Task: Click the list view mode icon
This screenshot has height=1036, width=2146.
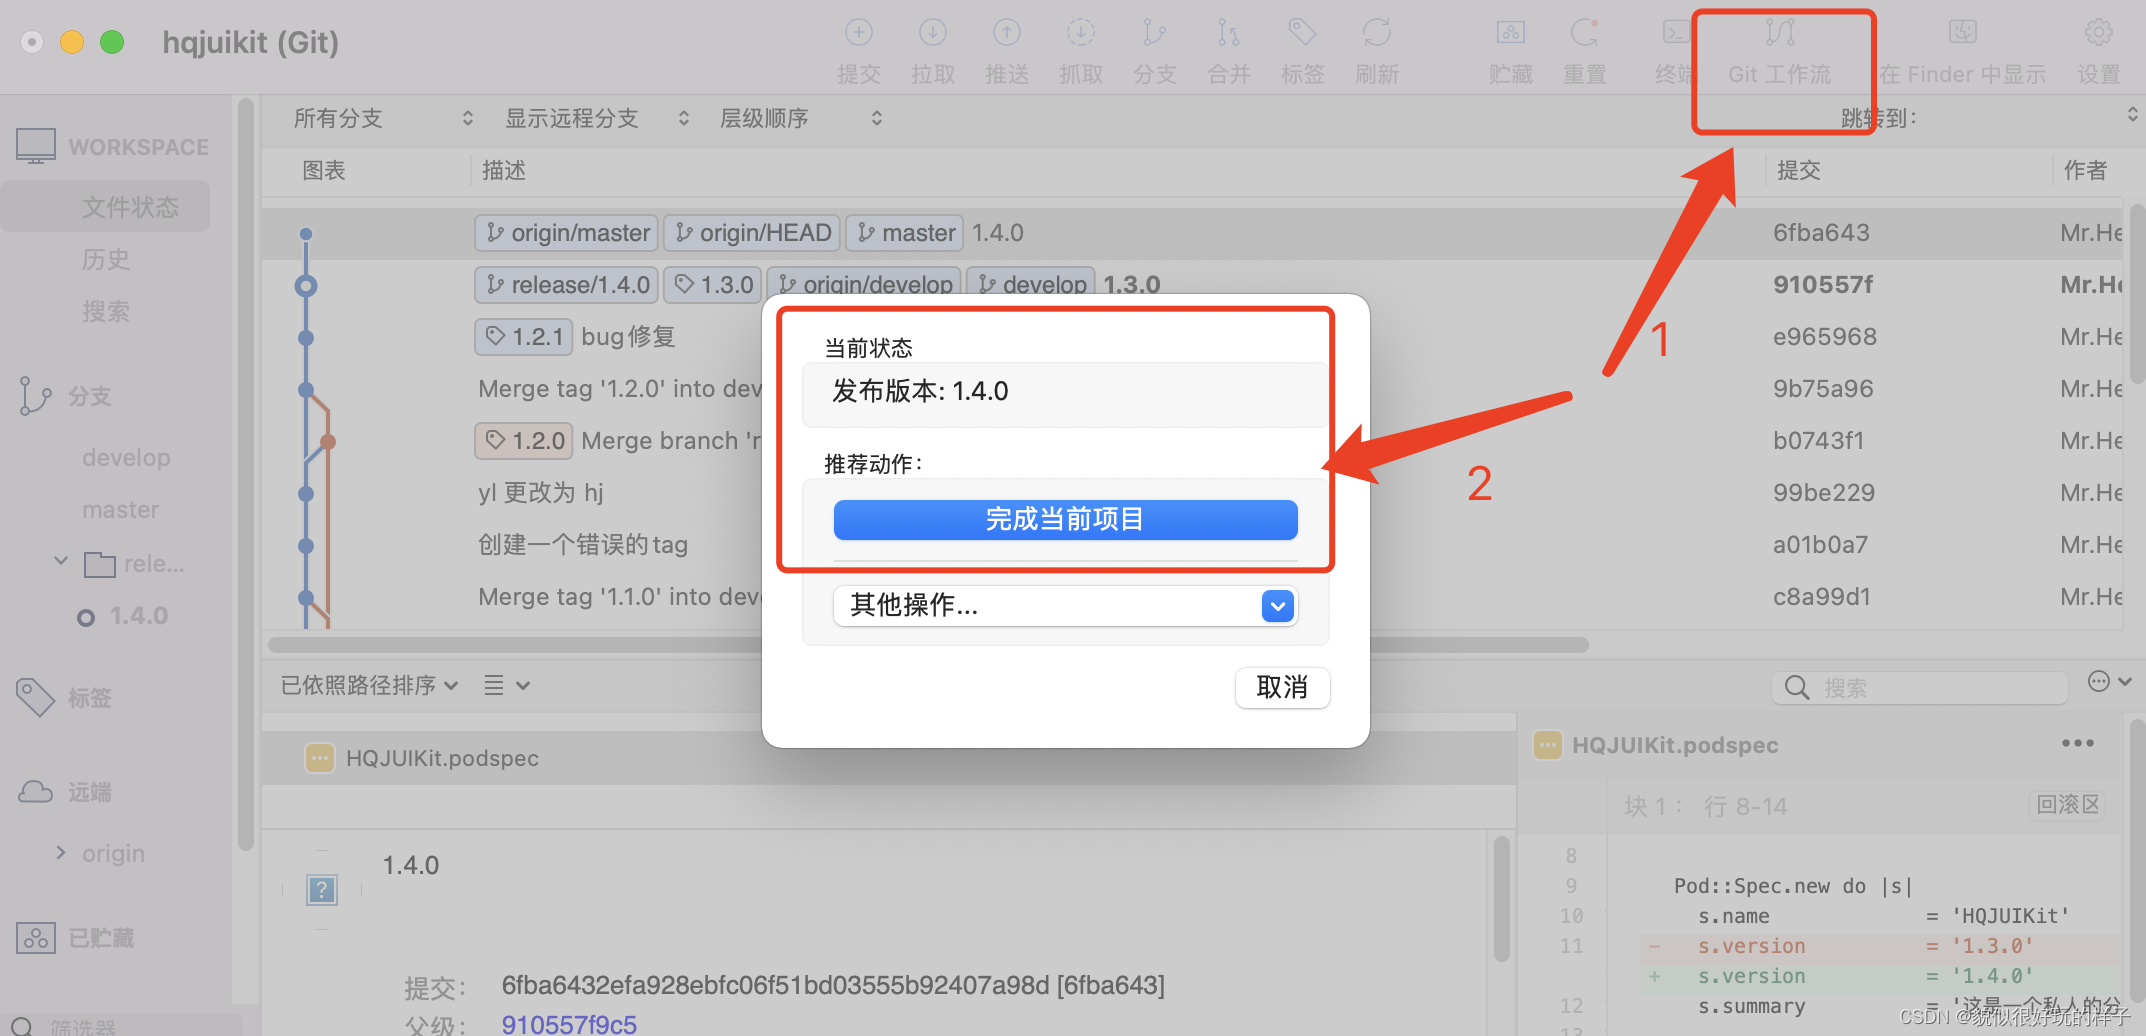Action: (494, 685)
